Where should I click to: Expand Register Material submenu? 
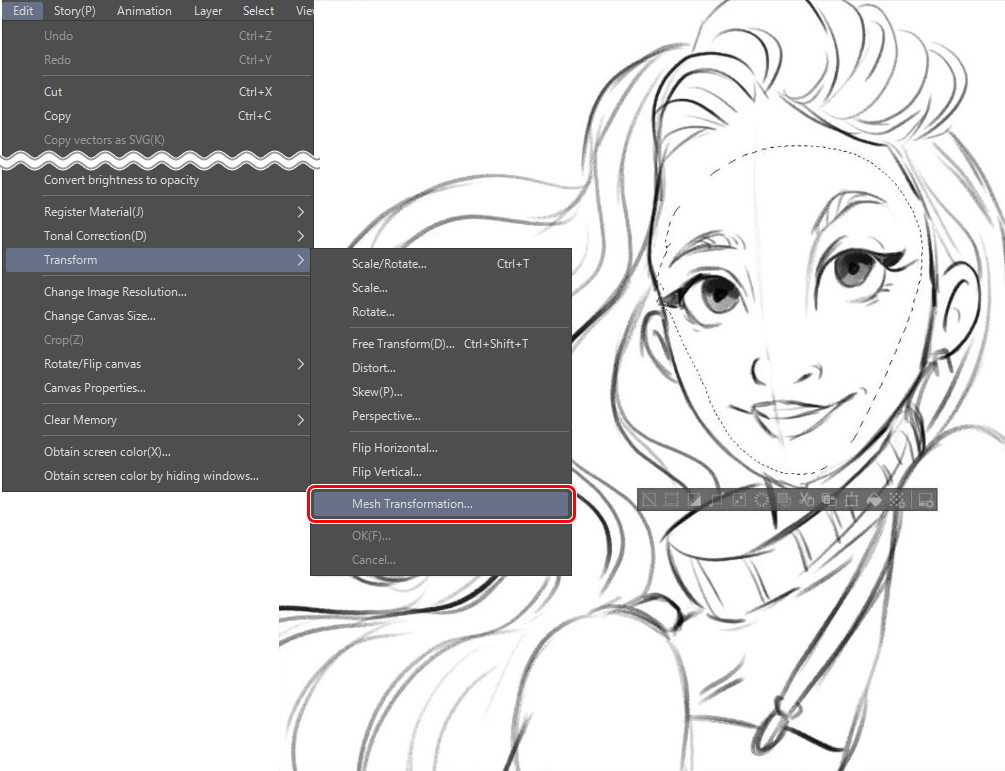tap(300, 212)
